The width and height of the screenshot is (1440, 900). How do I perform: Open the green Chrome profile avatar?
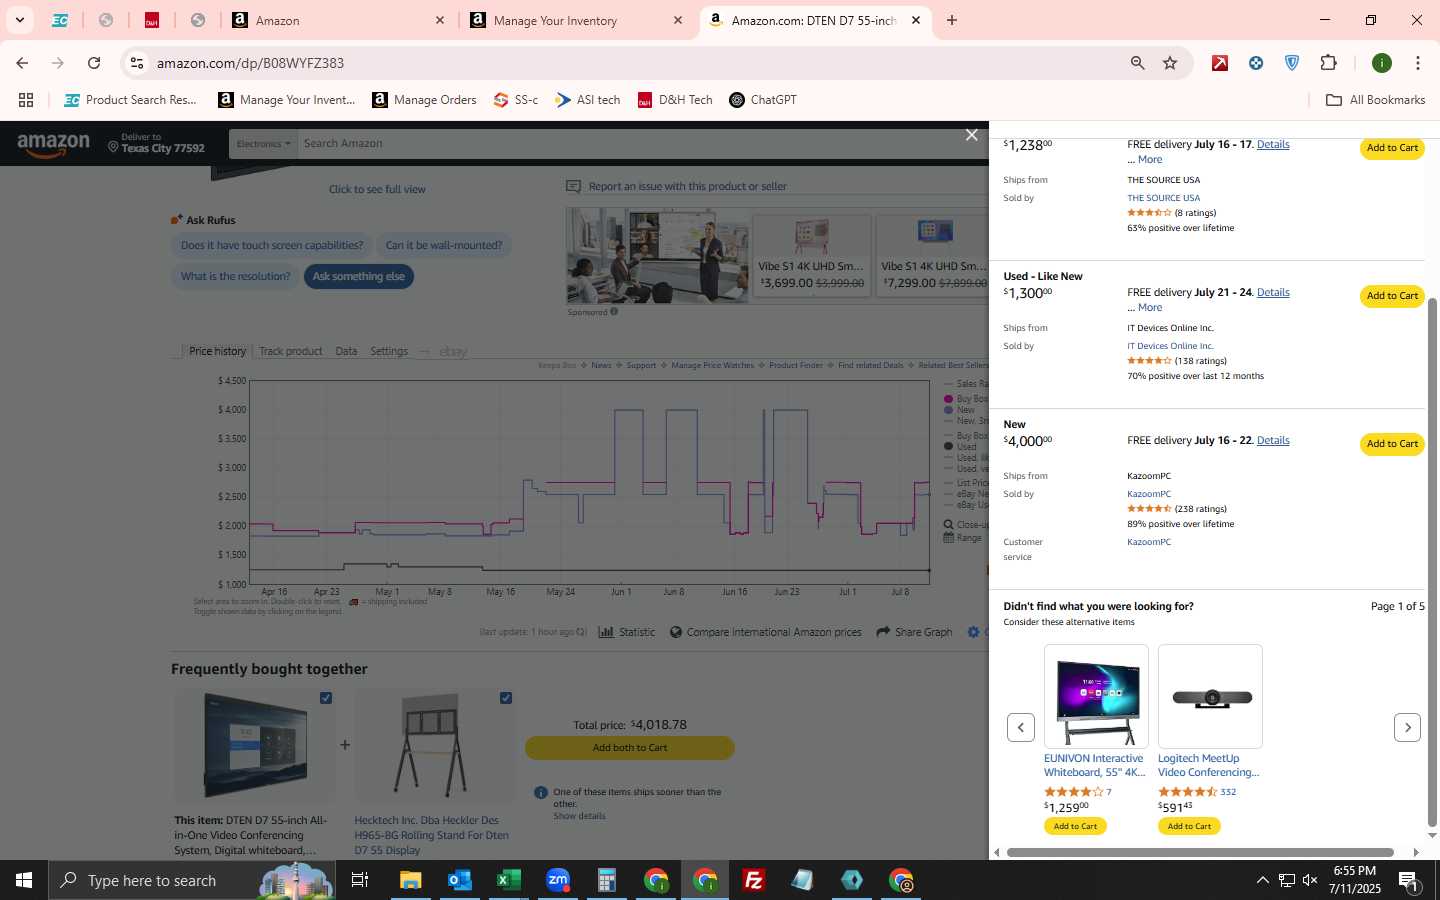click(x=1382, y=63)
